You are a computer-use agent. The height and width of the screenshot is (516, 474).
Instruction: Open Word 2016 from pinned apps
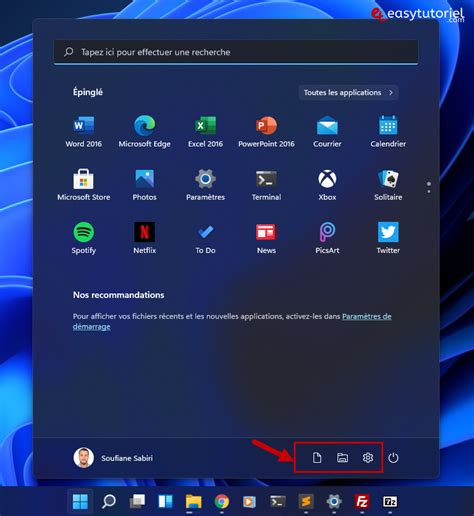point(83,132)
